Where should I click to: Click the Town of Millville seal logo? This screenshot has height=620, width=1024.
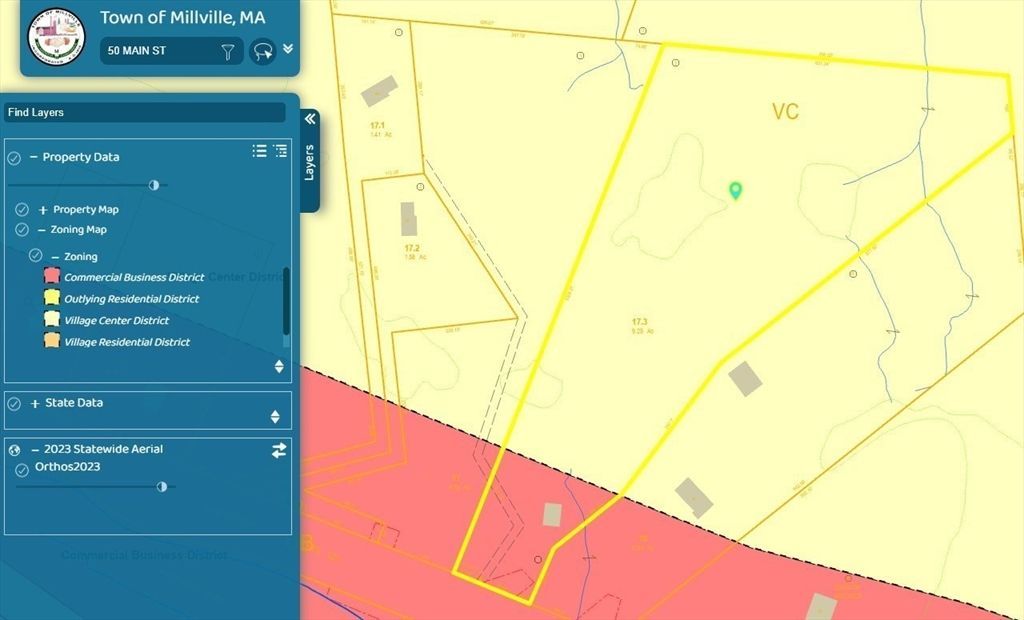point(56,38)
